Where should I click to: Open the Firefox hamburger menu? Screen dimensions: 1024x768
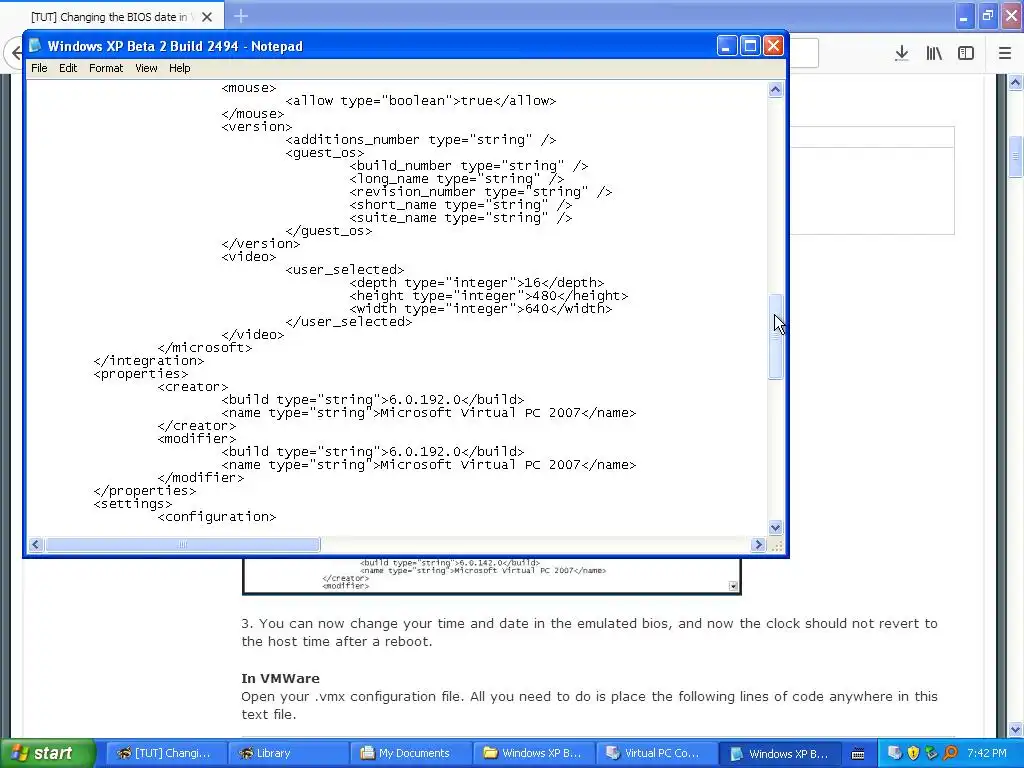[x=1005, y=53]
